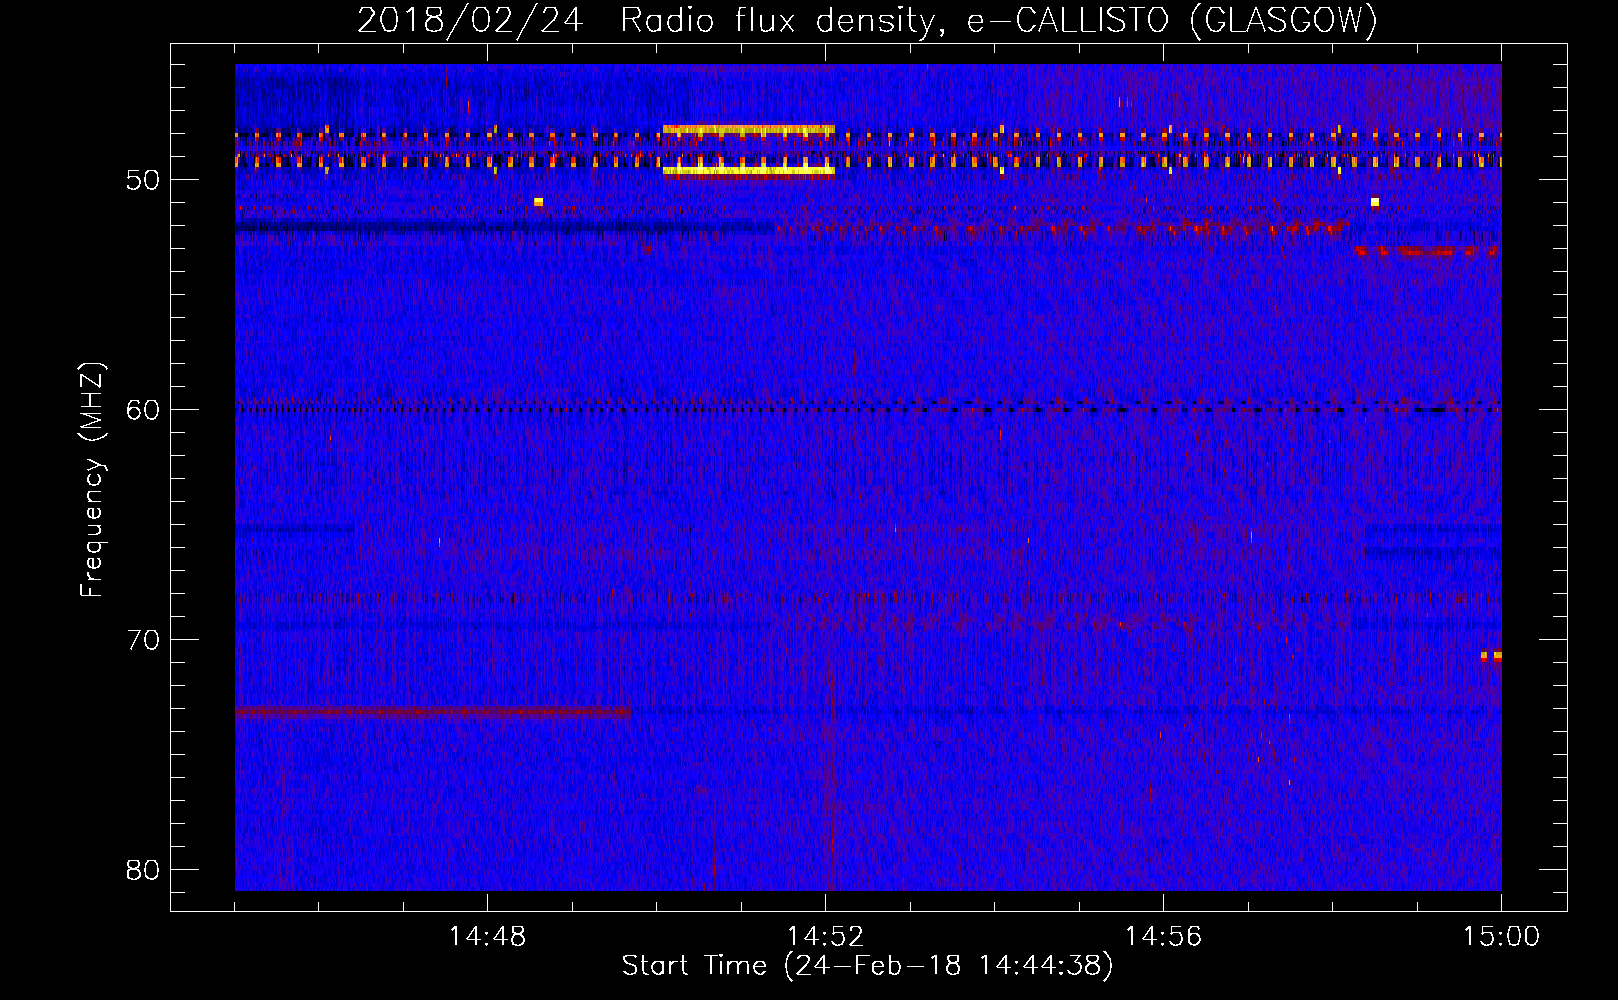Click the '60' frequency tick label
Viewport: 1618px width, 1000px height.
(144, 410)
